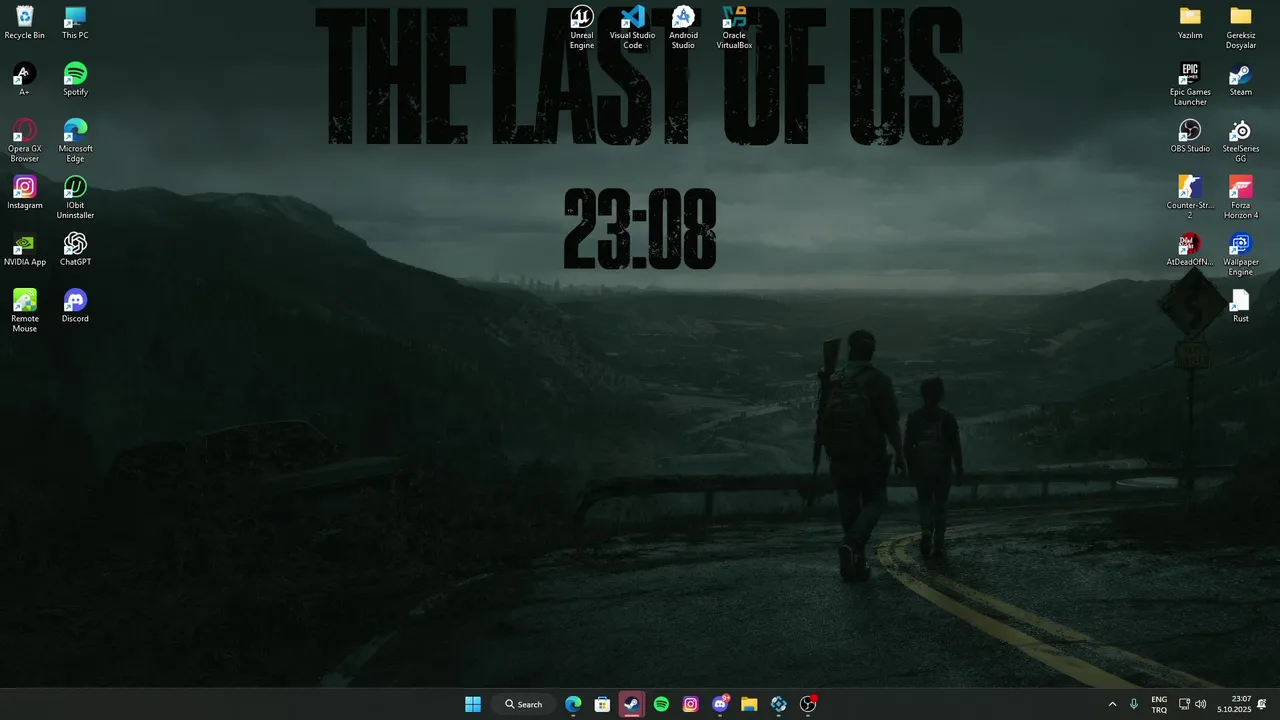The height and width of the screenshot is (720, 1280).
Task: Select the Spotify desktop shortcut
Action: click(x=75, y=80)
